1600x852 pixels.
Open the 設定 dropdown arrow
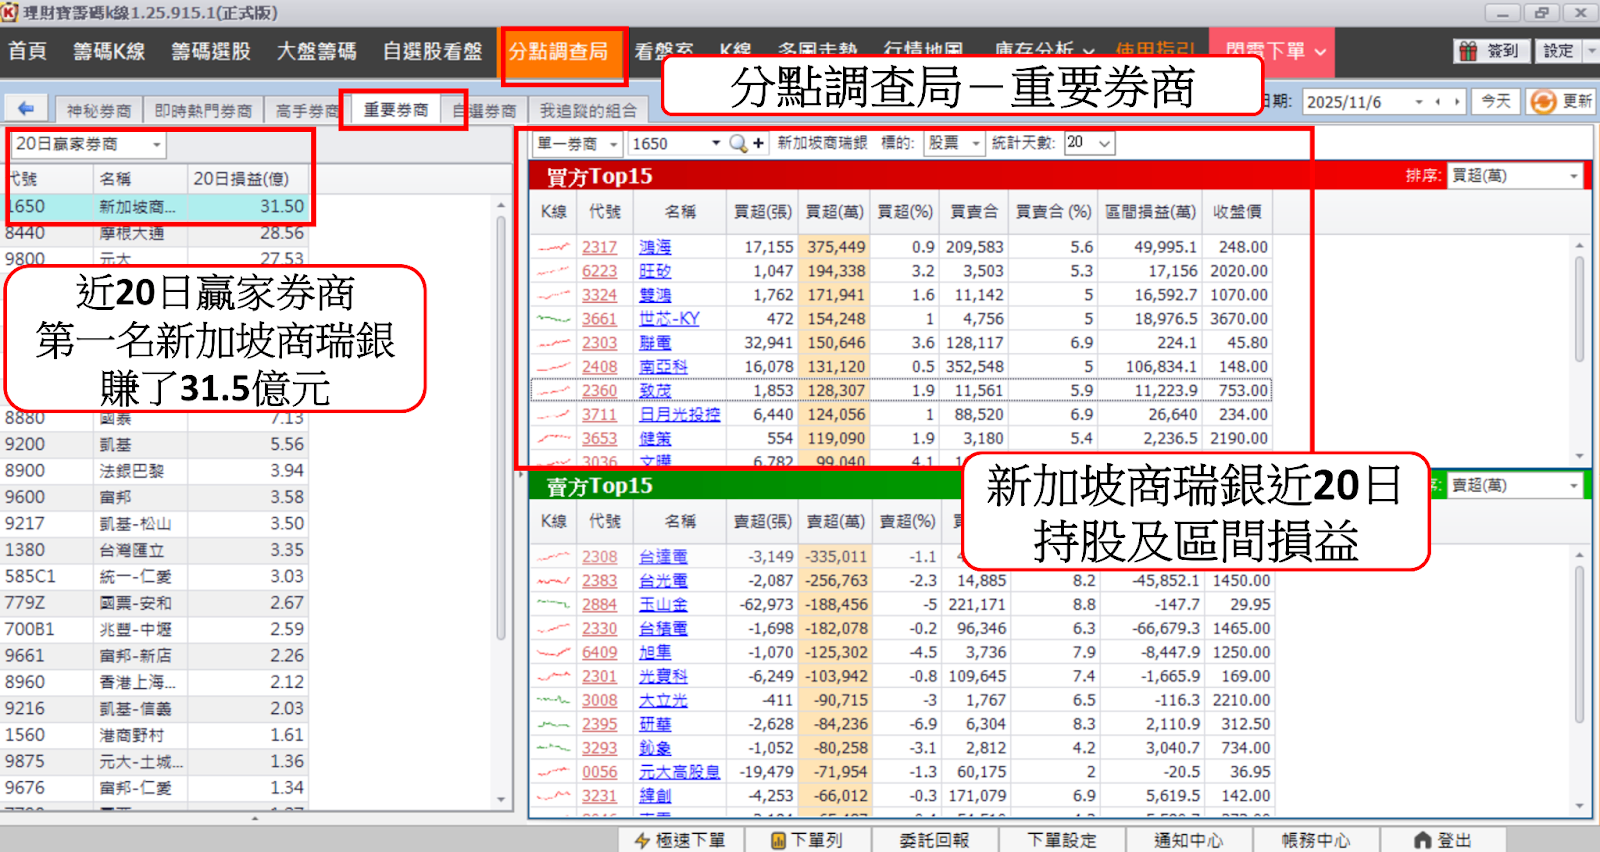[1591, 50]
